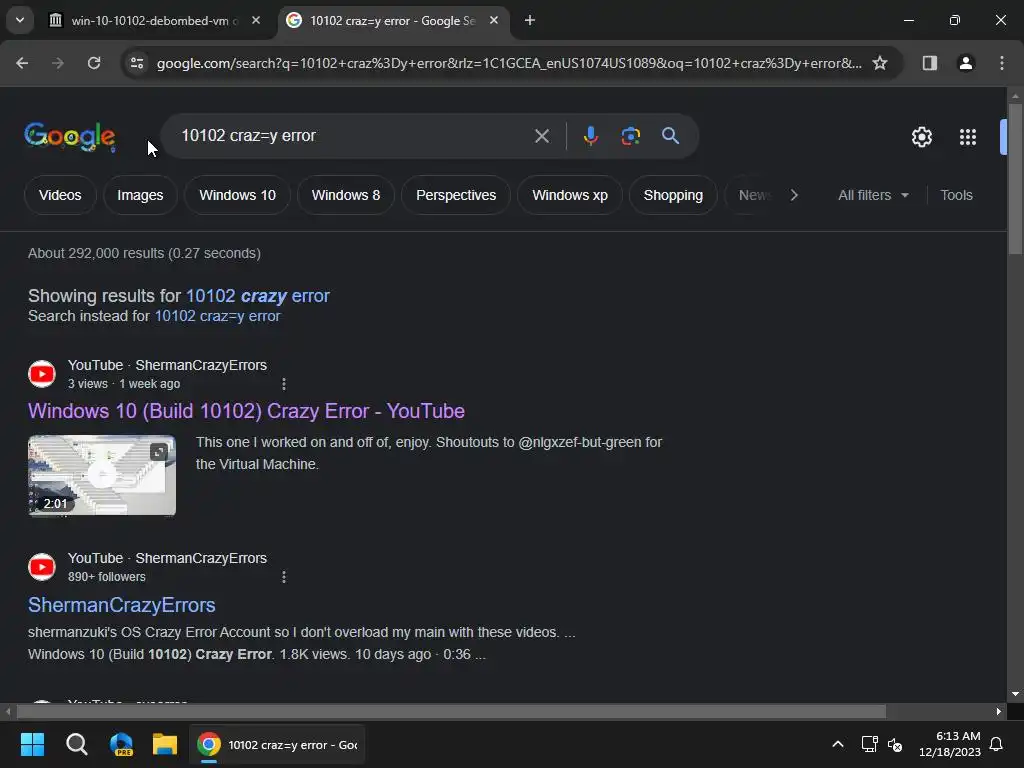Play the 2:01 video thumbnail
Viewport: 1024px width, 768px height.
click(102, 475)
